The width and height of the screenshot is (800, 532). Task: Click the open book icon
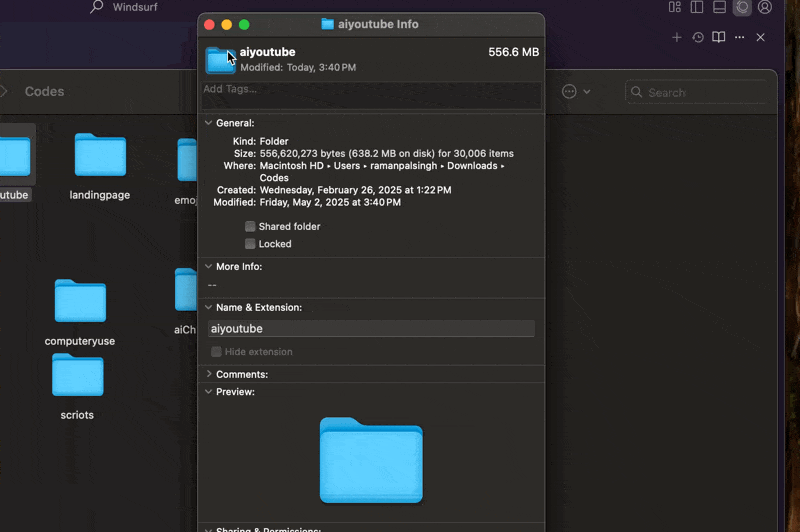(718, 37)
